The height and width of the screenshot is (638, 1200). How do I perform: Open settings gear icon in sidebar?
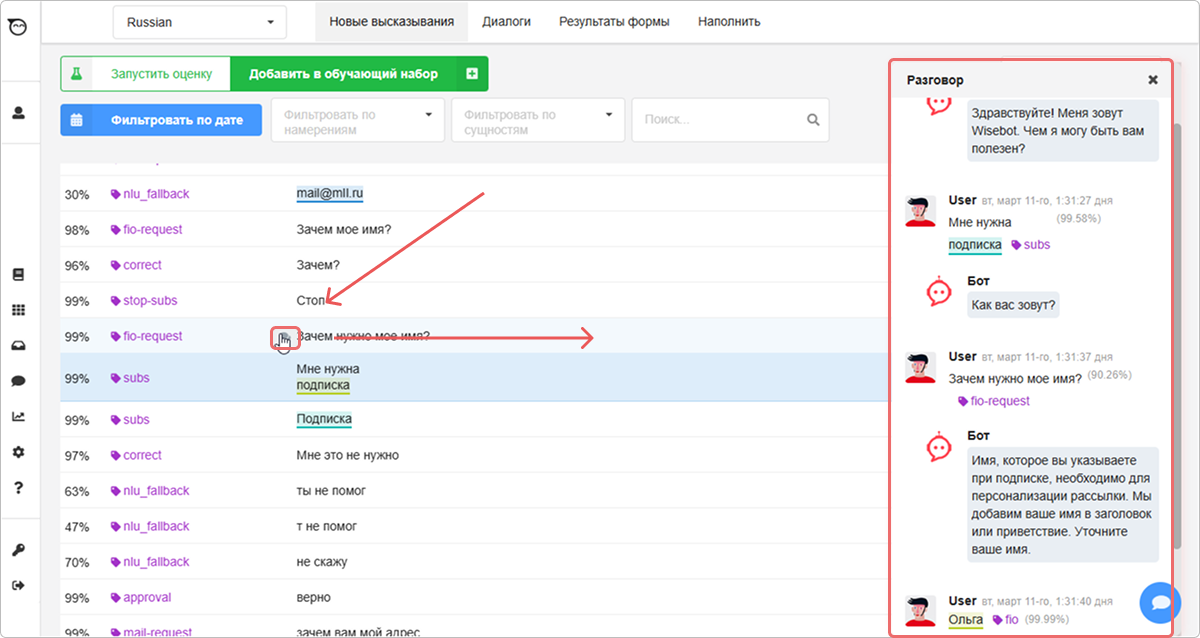18,453
